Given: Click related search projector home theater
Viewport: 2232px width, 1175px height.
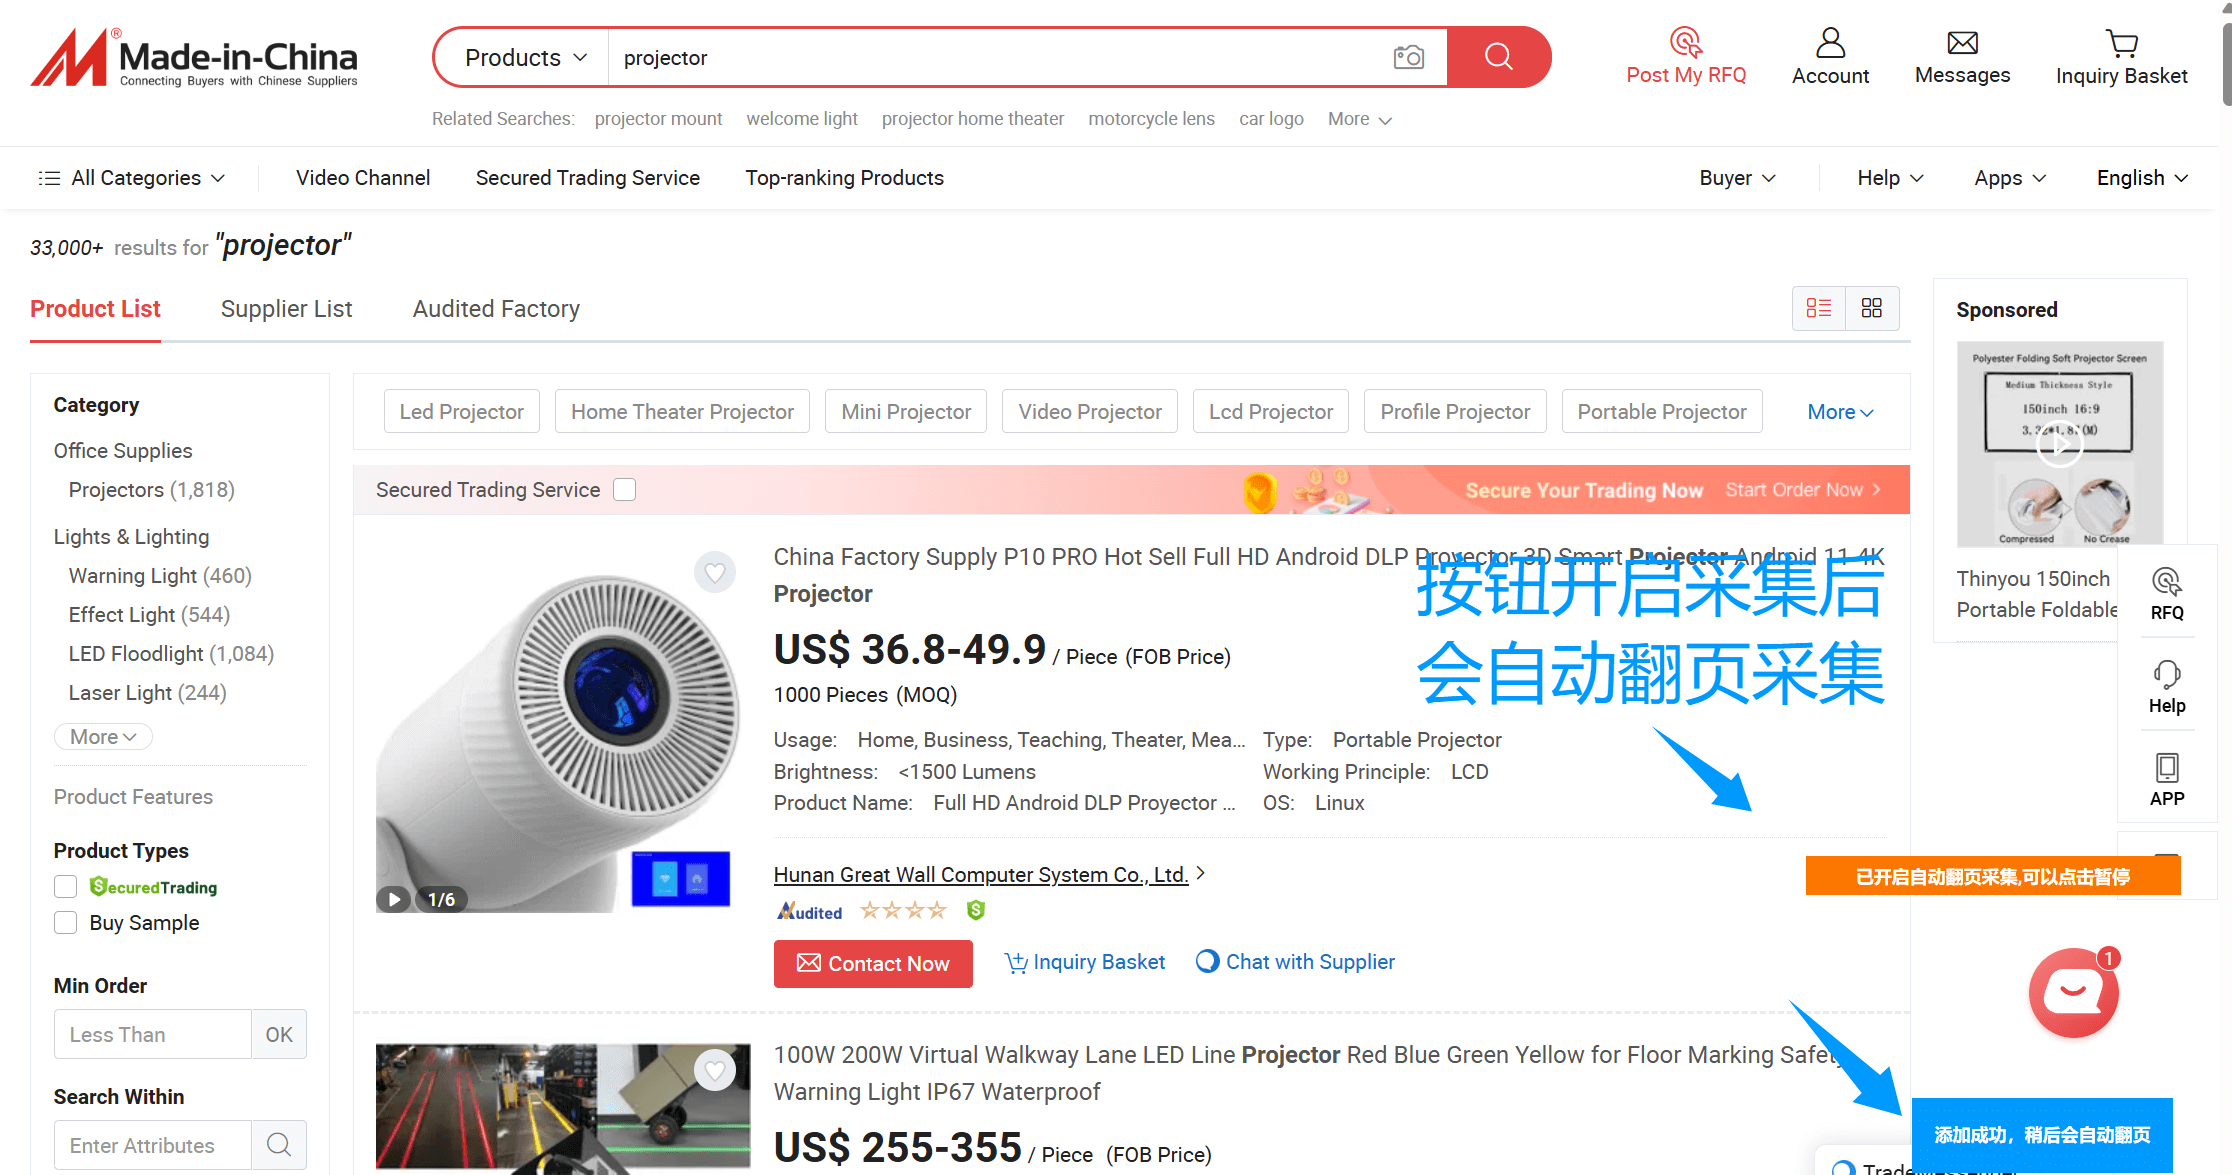Looking at the screenshot, I should 973,119.
